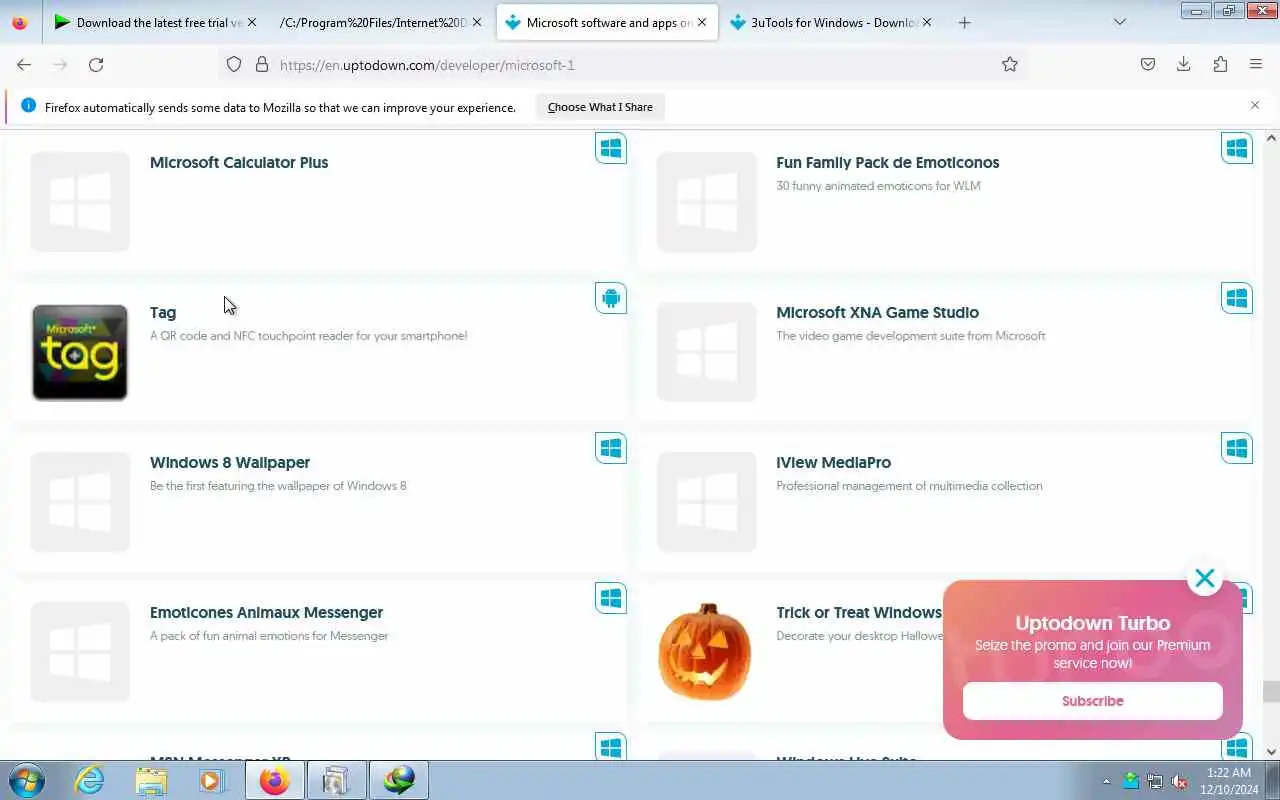Click the tracking protection shield icon
The image size is (1280, 800).
(234, 64)
